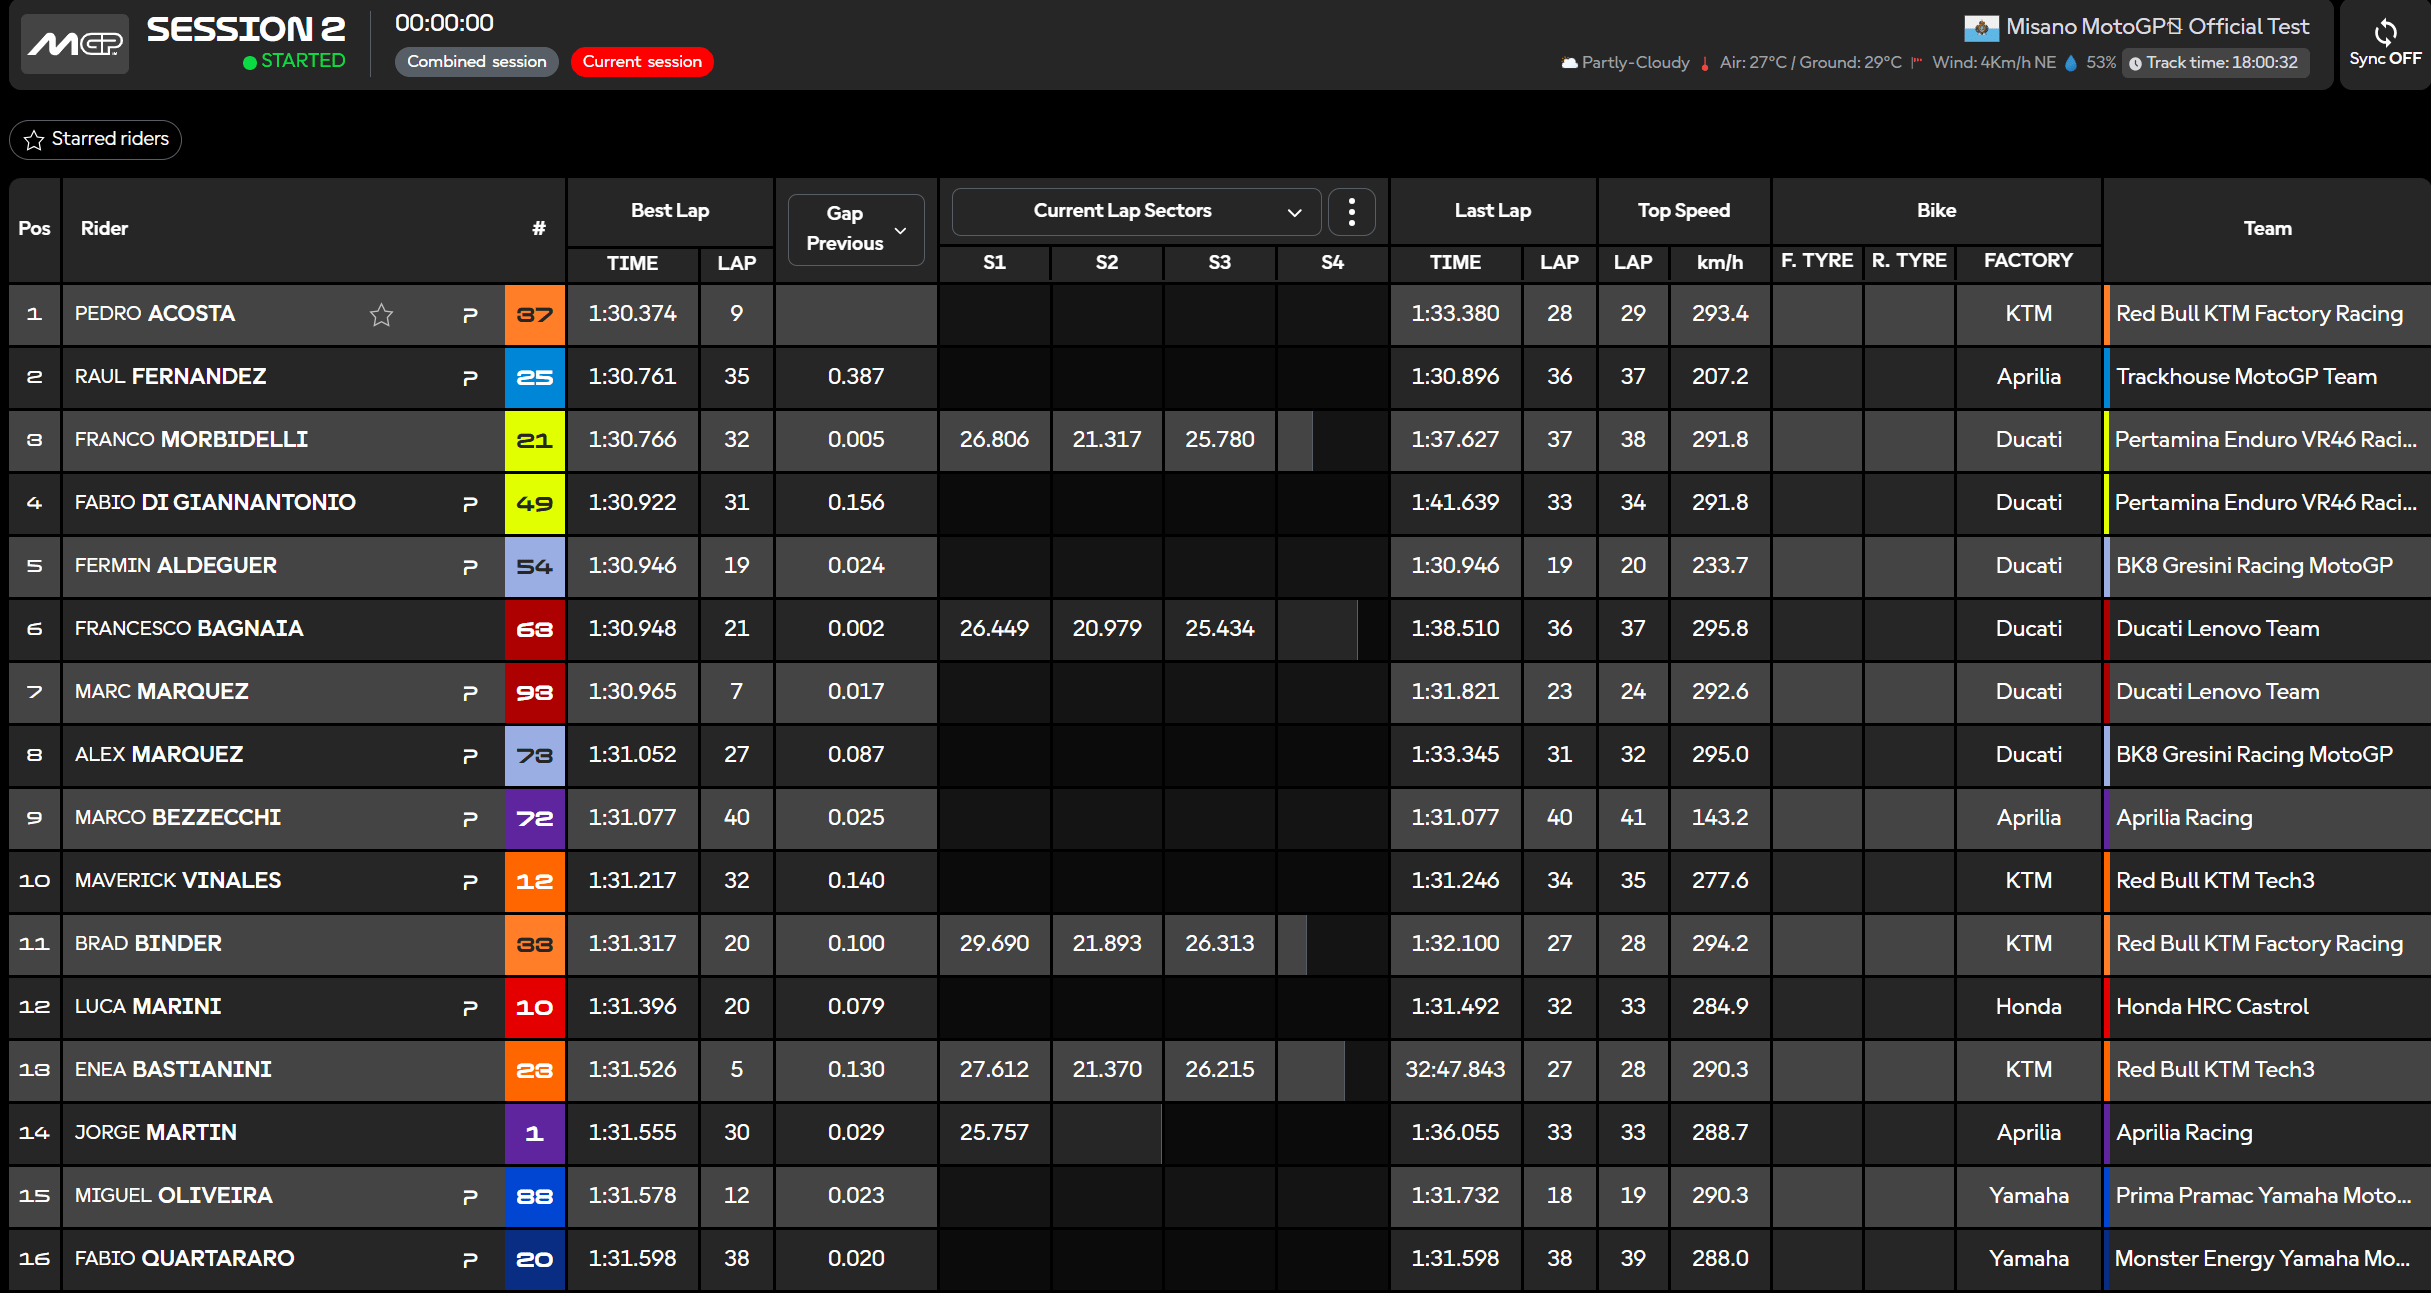Sort by Top Speed km/h column

click(1720, 263)
